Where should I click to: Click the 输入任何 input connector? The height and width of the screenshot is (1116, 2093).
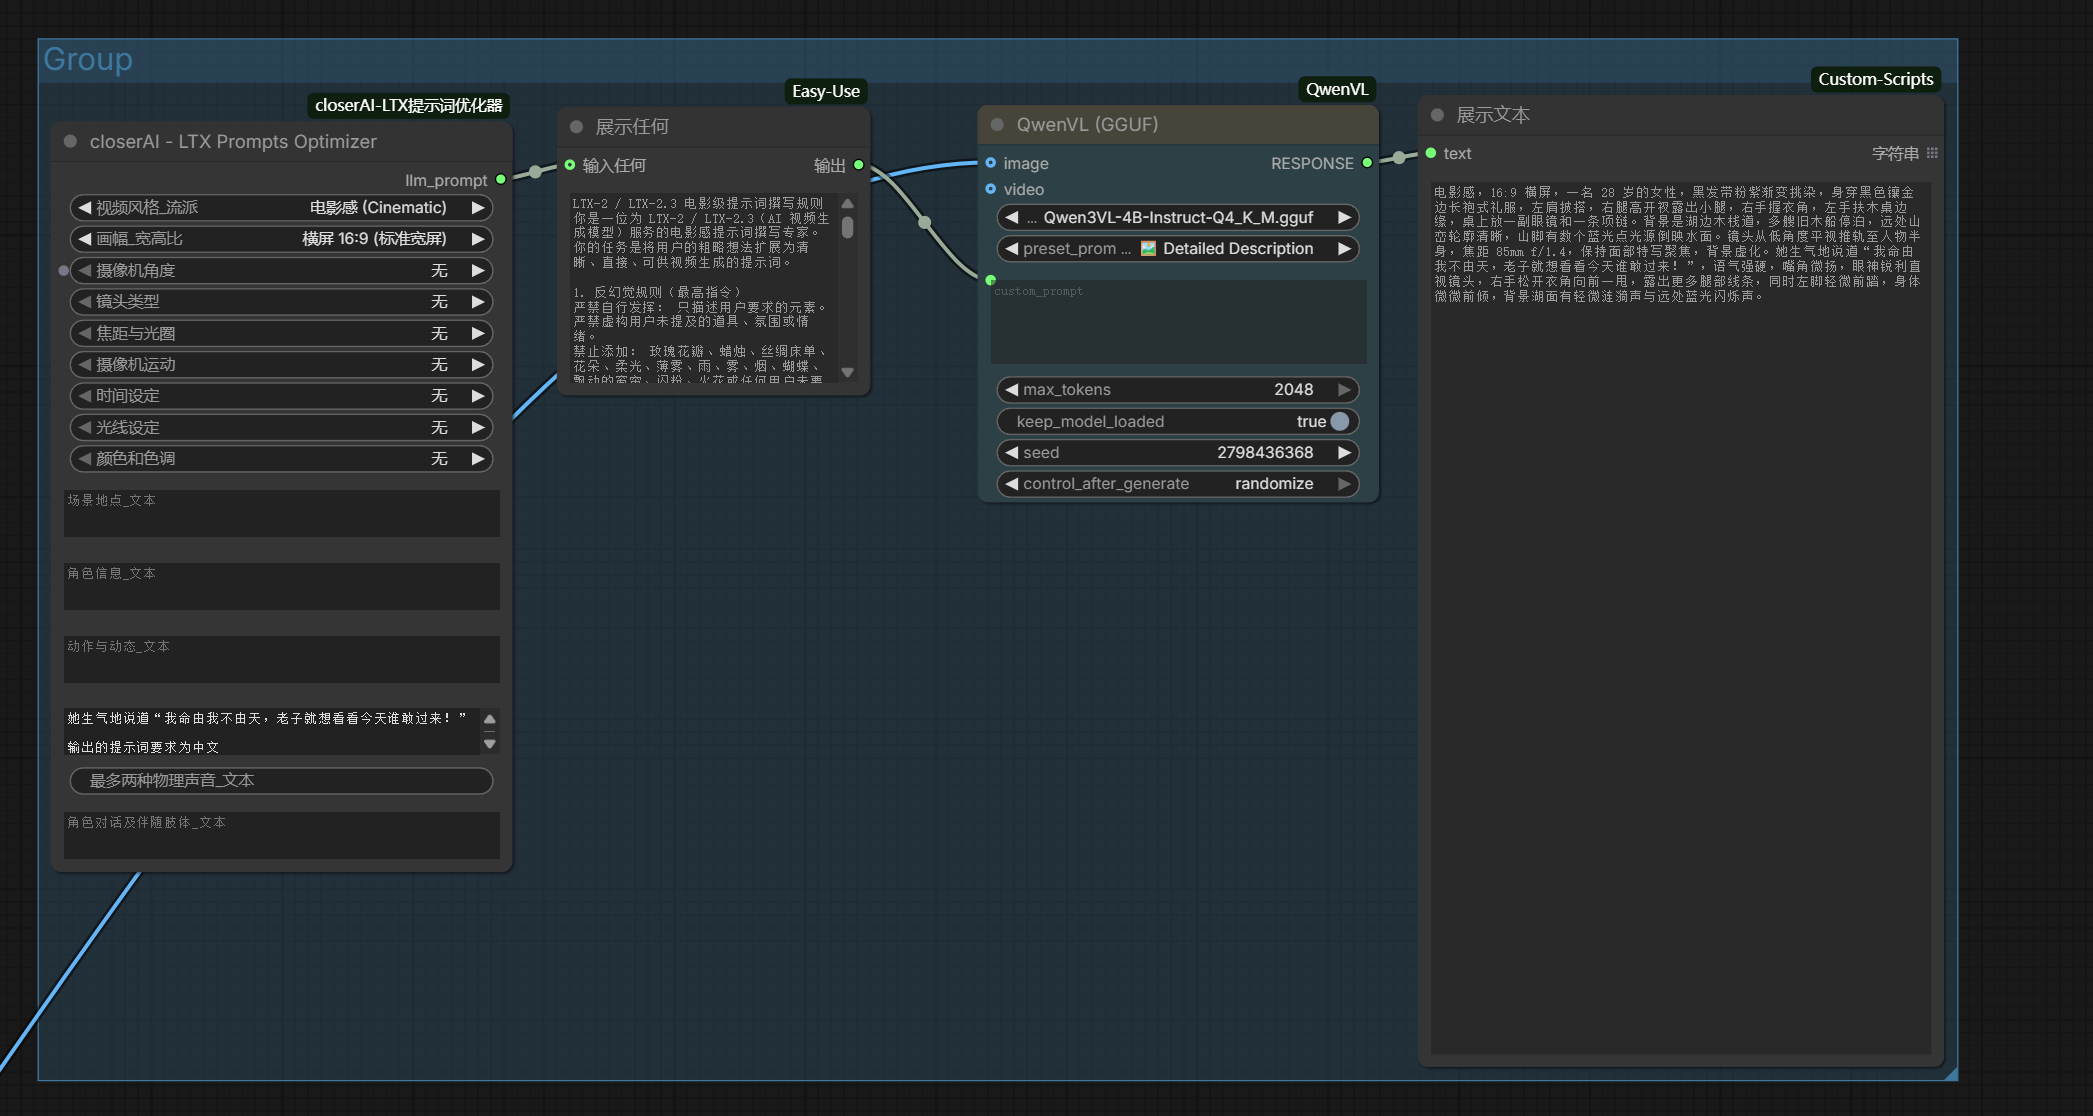(570, 165)
